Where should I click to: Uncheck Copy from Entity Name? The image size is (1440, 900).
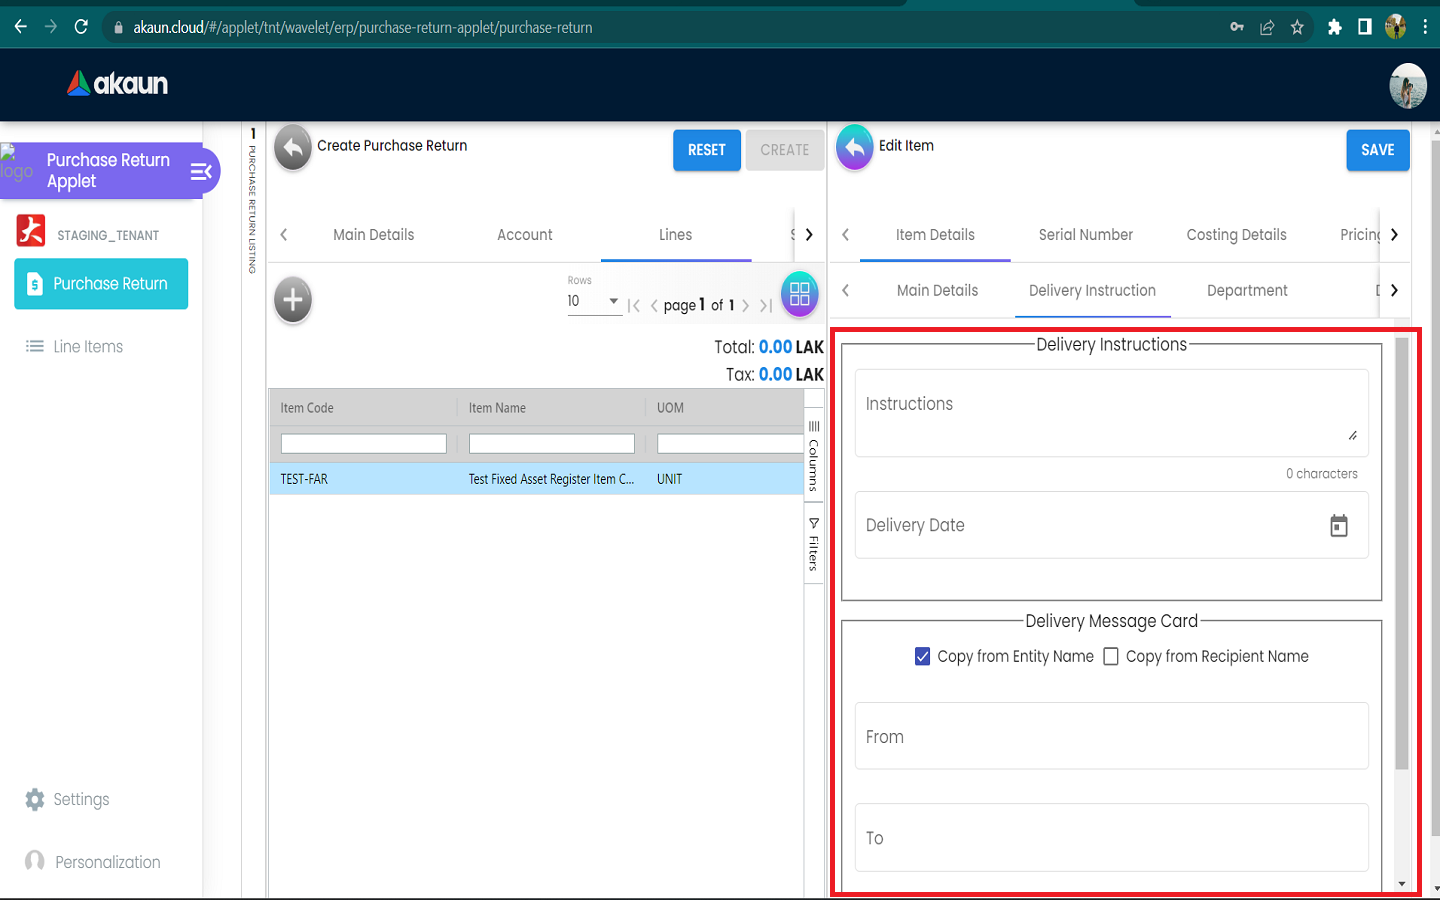[922, 657]
